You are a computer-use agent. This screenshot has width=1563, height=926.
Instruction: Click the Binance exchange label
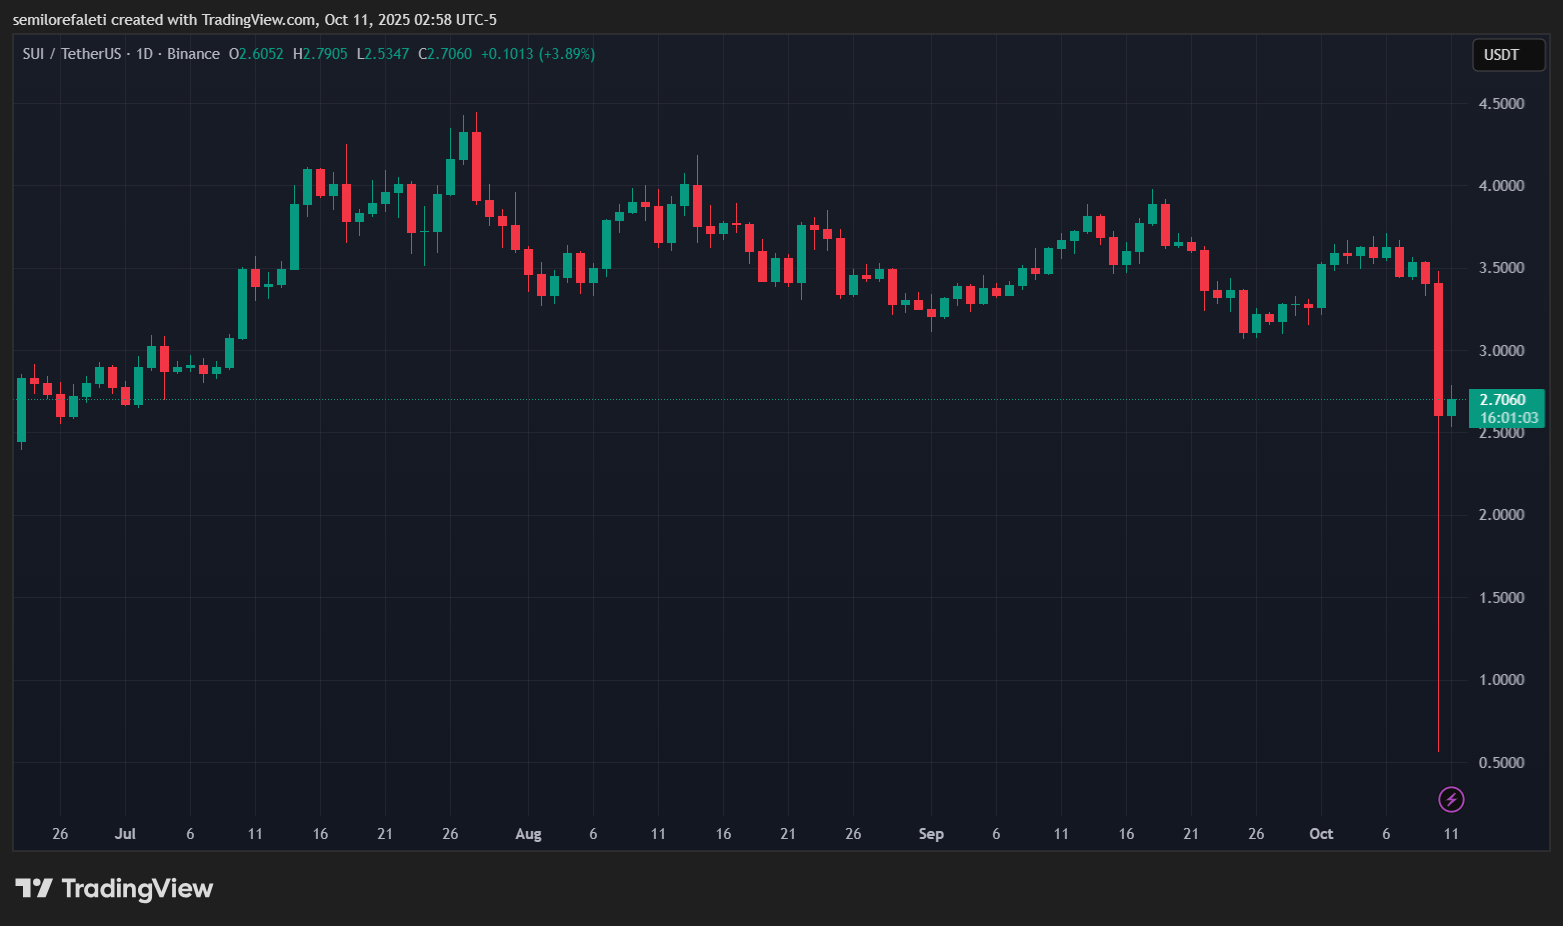[193, 54]
